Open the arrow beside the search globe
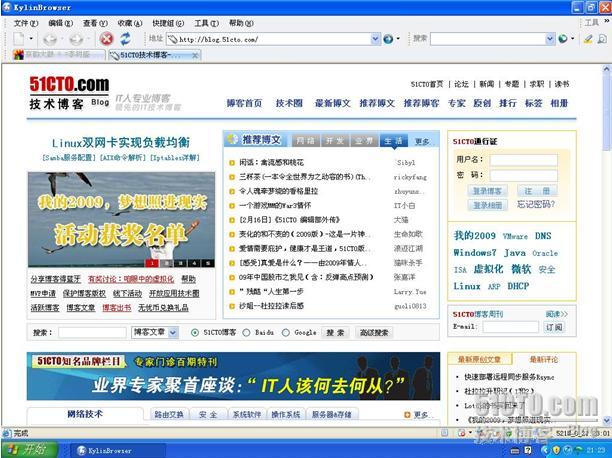Screen dimensions: 612x458 tap(573, 39)
